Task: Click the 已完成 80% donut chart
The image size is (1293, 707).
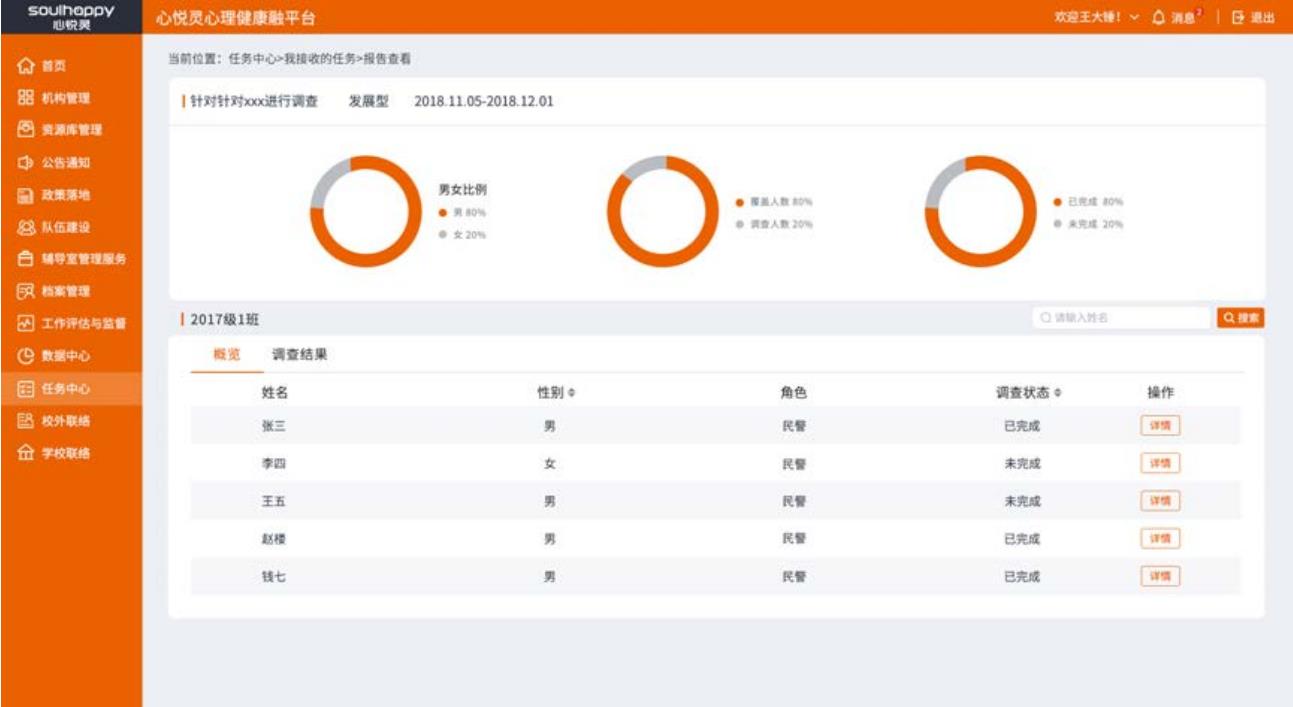Action: pyautogui.click(x=979, y=211)
